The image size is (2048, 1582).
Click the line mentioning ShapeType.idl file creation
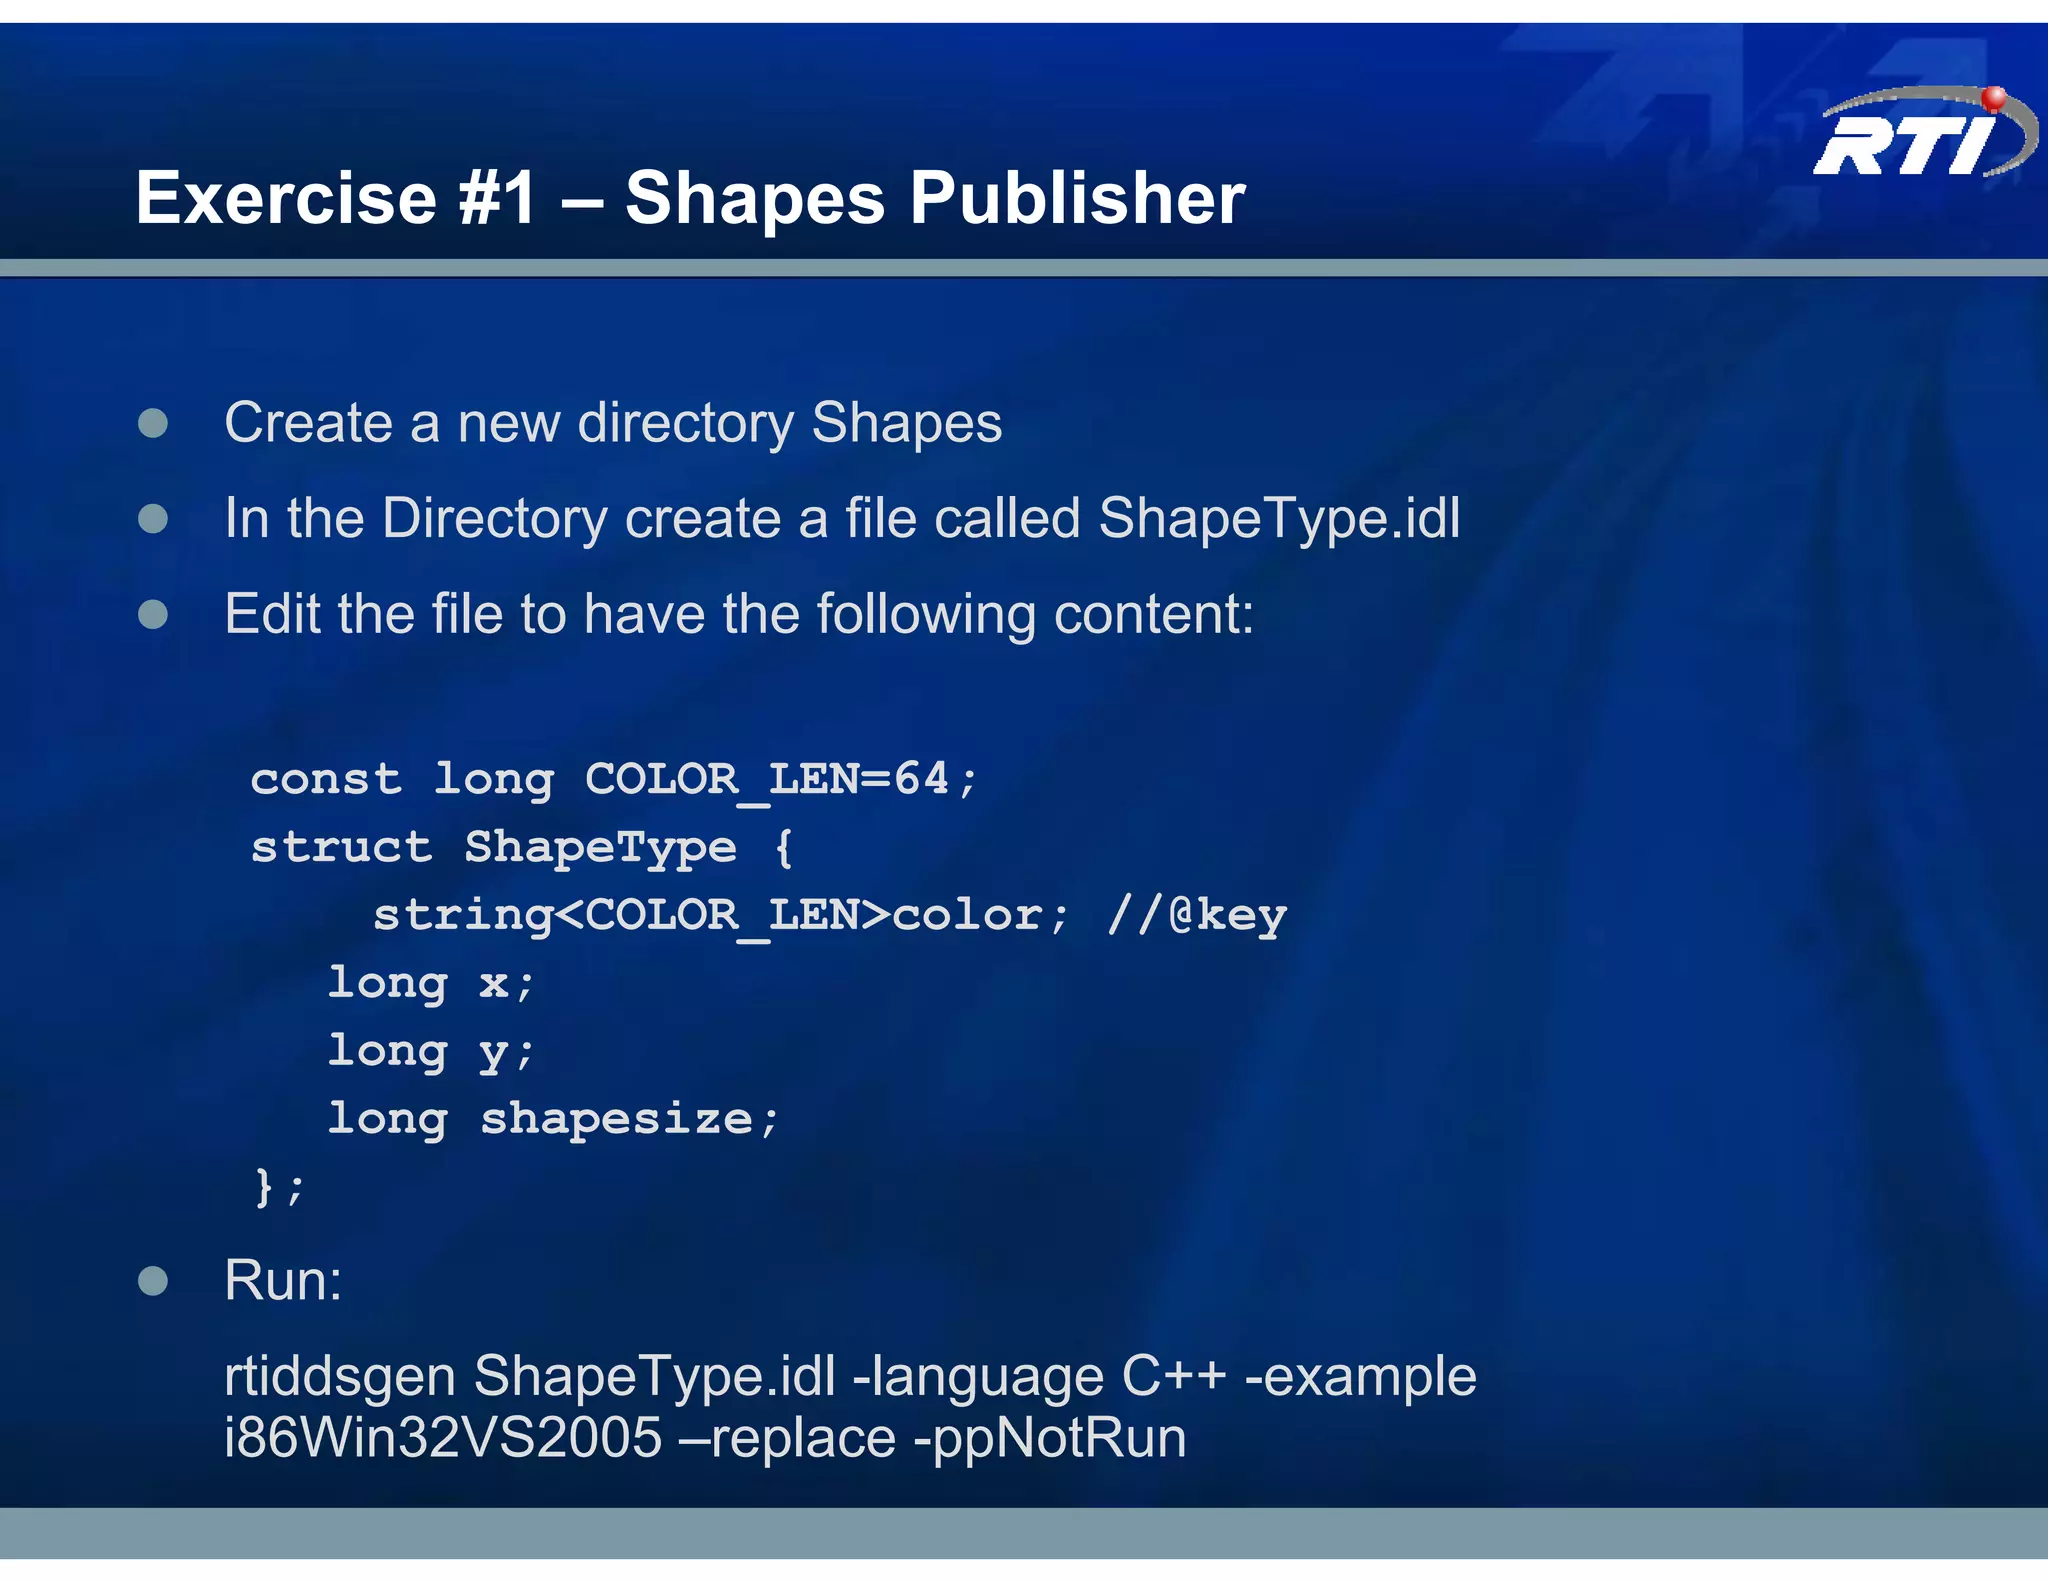pyautogui.click(x=842, y=519)
